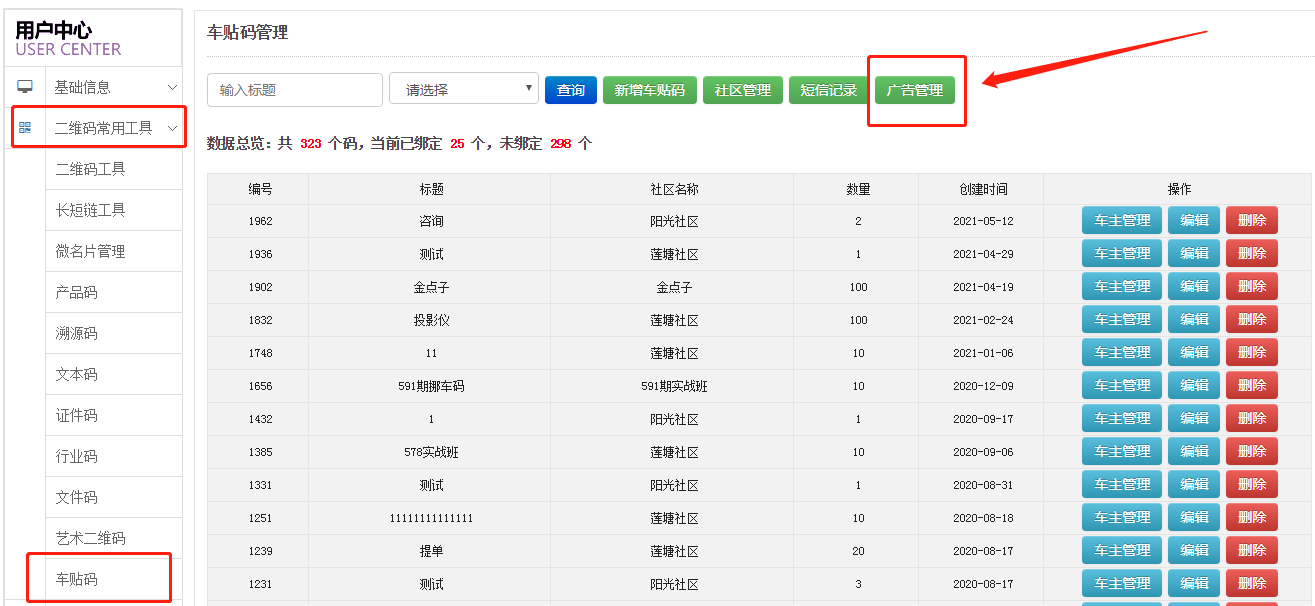Expand the 基础信息 chevron arrow
Image resolution: width=1315 pixels, height=606 pixels.
(x=172, y=88)
